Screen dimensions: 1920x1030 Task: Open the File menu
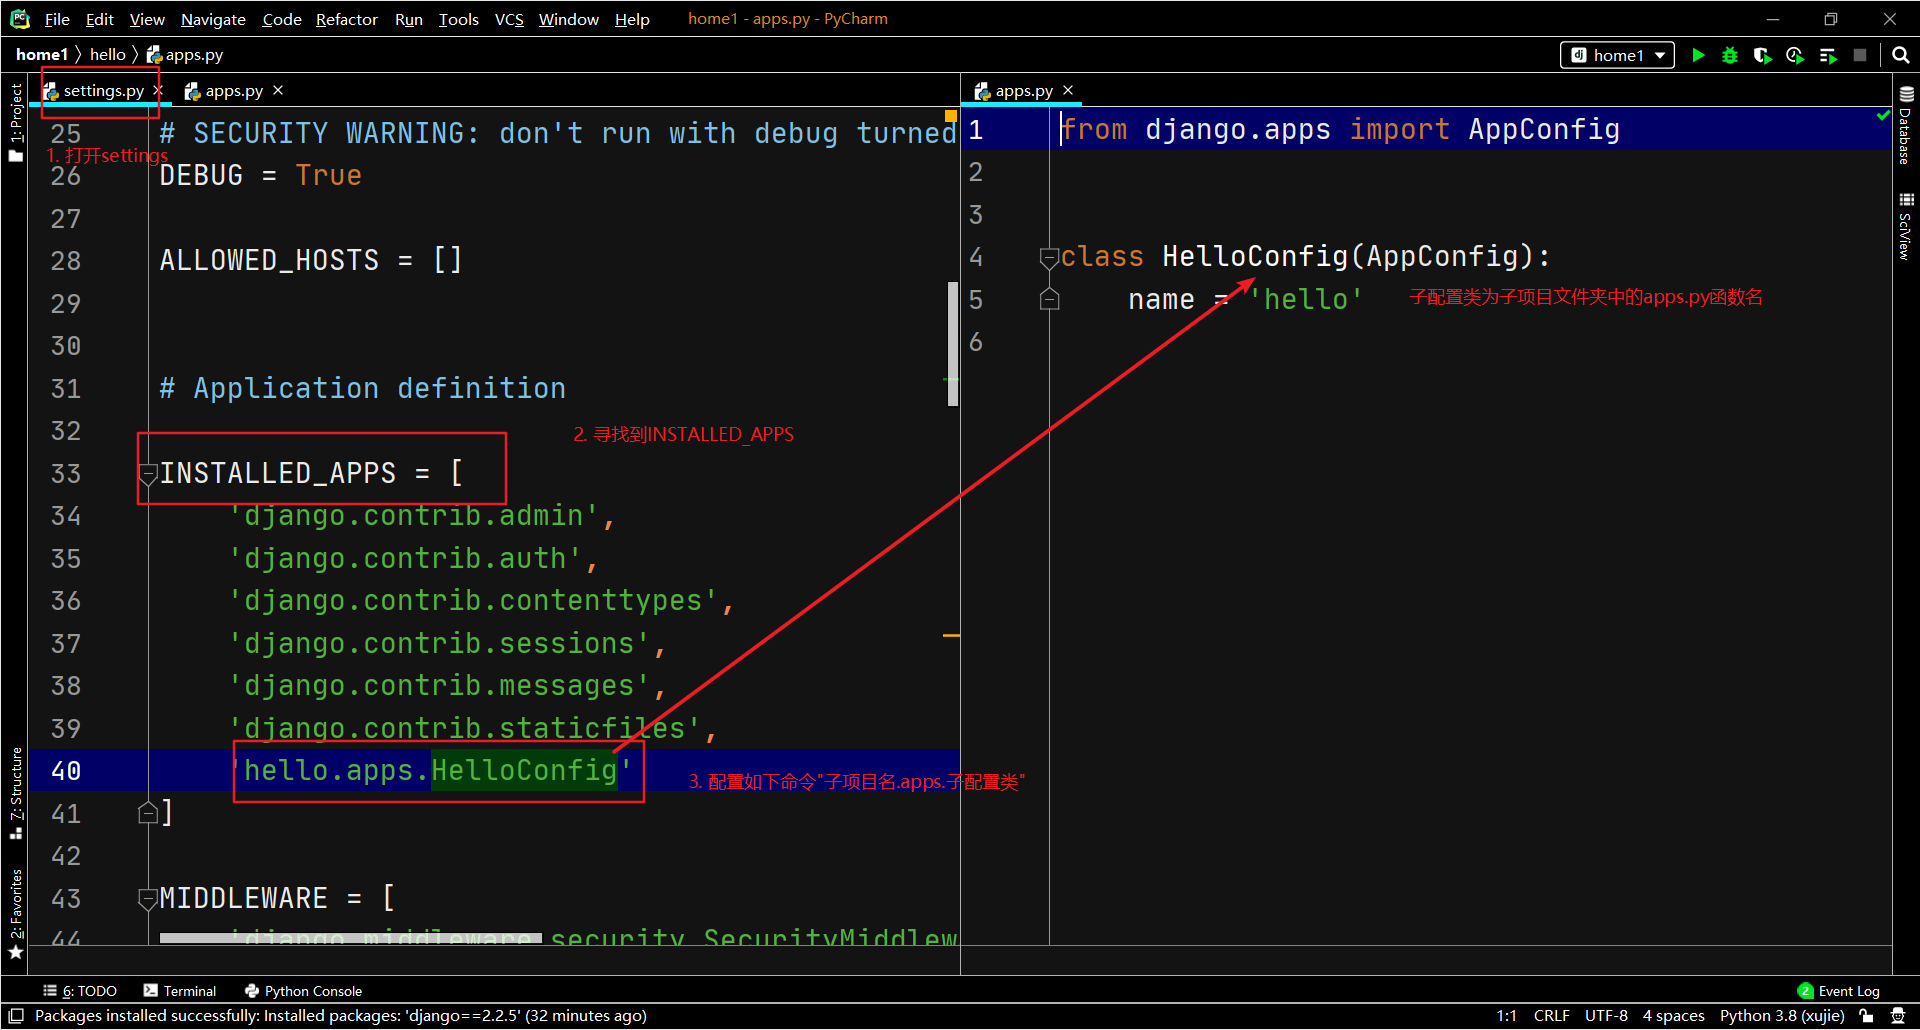click(57, 19)
